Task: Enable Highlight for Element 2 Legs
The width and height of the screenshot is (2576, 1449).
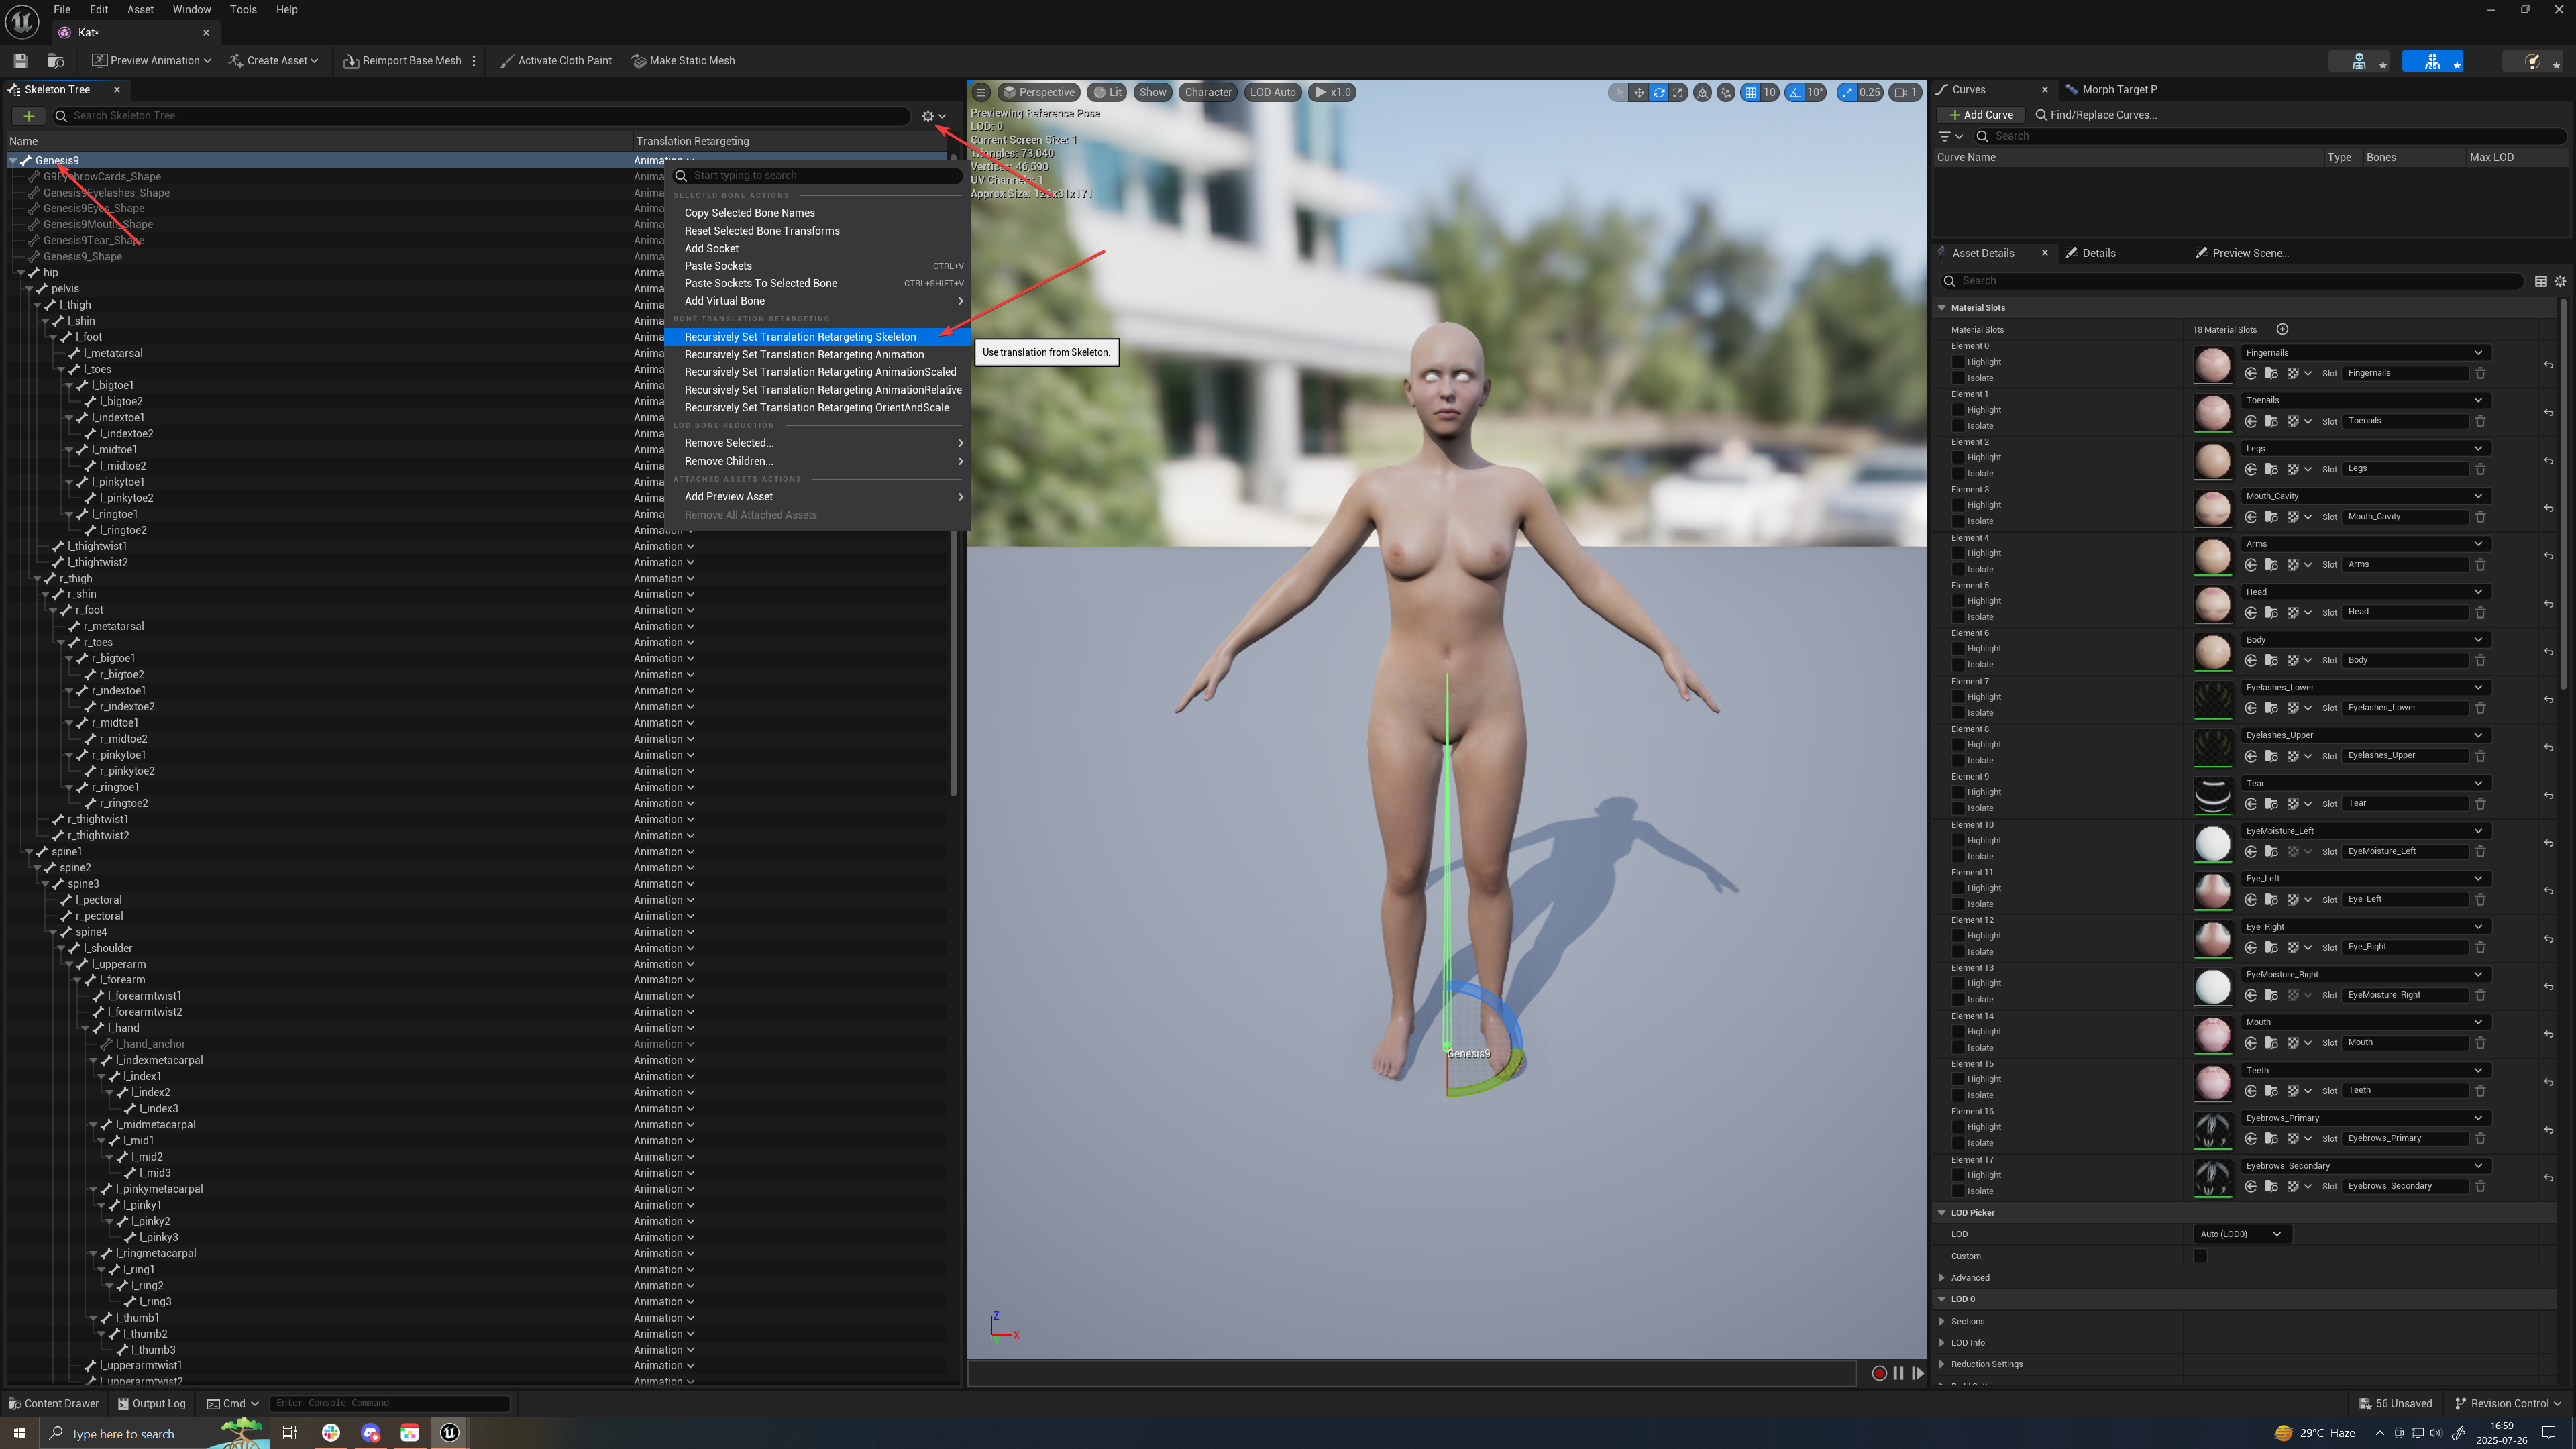Action: (1958, 457)
